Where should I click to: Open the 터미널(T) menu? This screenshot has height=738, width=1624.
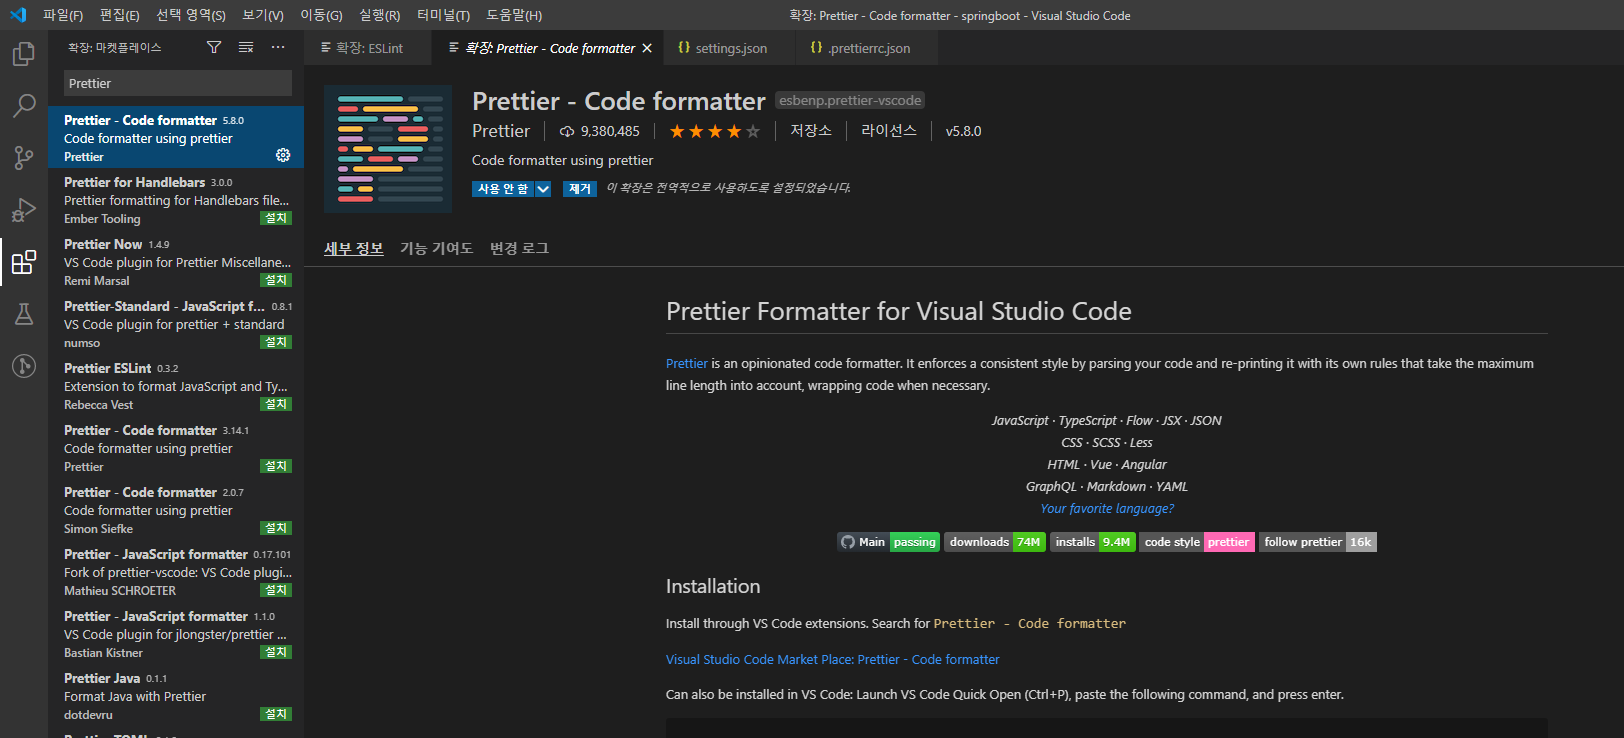443,15
